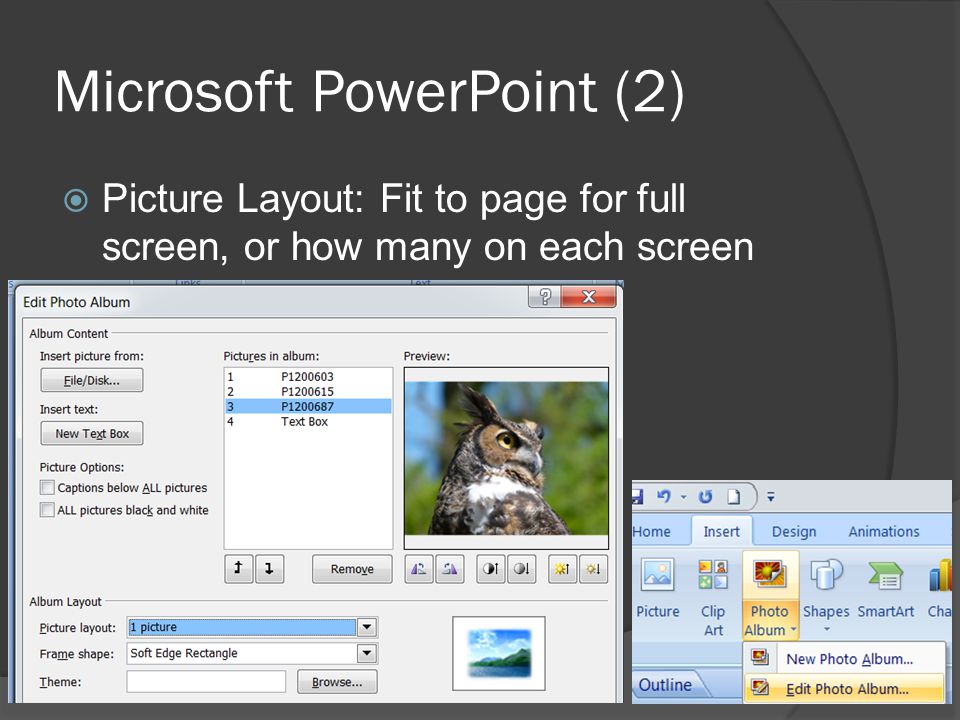Click the Shapes icon in the ribbon
This screenshot has height=720, width=960.
pyautogui.click(x=827, y=575)
